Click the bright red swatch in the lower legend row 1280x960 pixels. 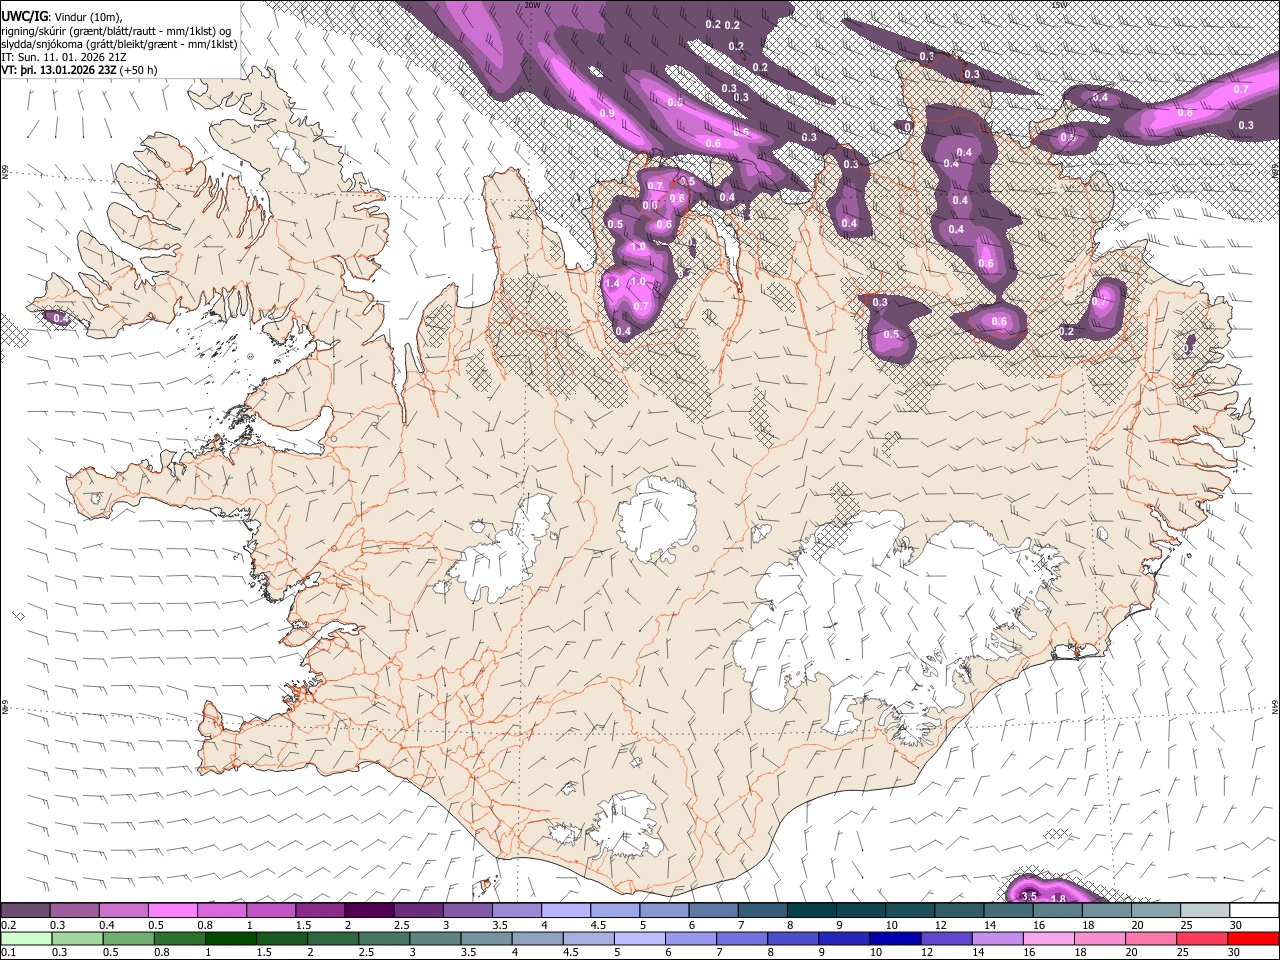tap(1254, 938)
